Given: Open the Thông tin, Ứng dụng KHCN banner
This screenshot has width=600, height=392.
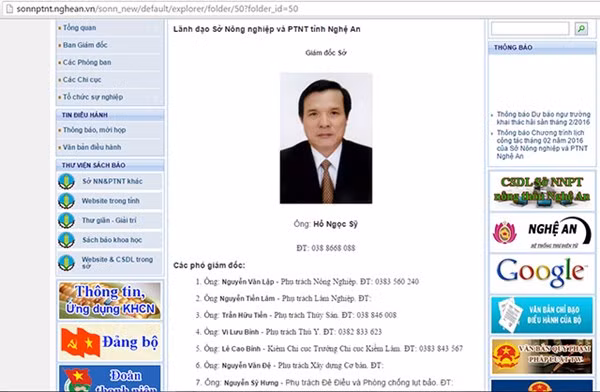Looking at the screenshot, I should pyautogui.click(x=110, y=301).
